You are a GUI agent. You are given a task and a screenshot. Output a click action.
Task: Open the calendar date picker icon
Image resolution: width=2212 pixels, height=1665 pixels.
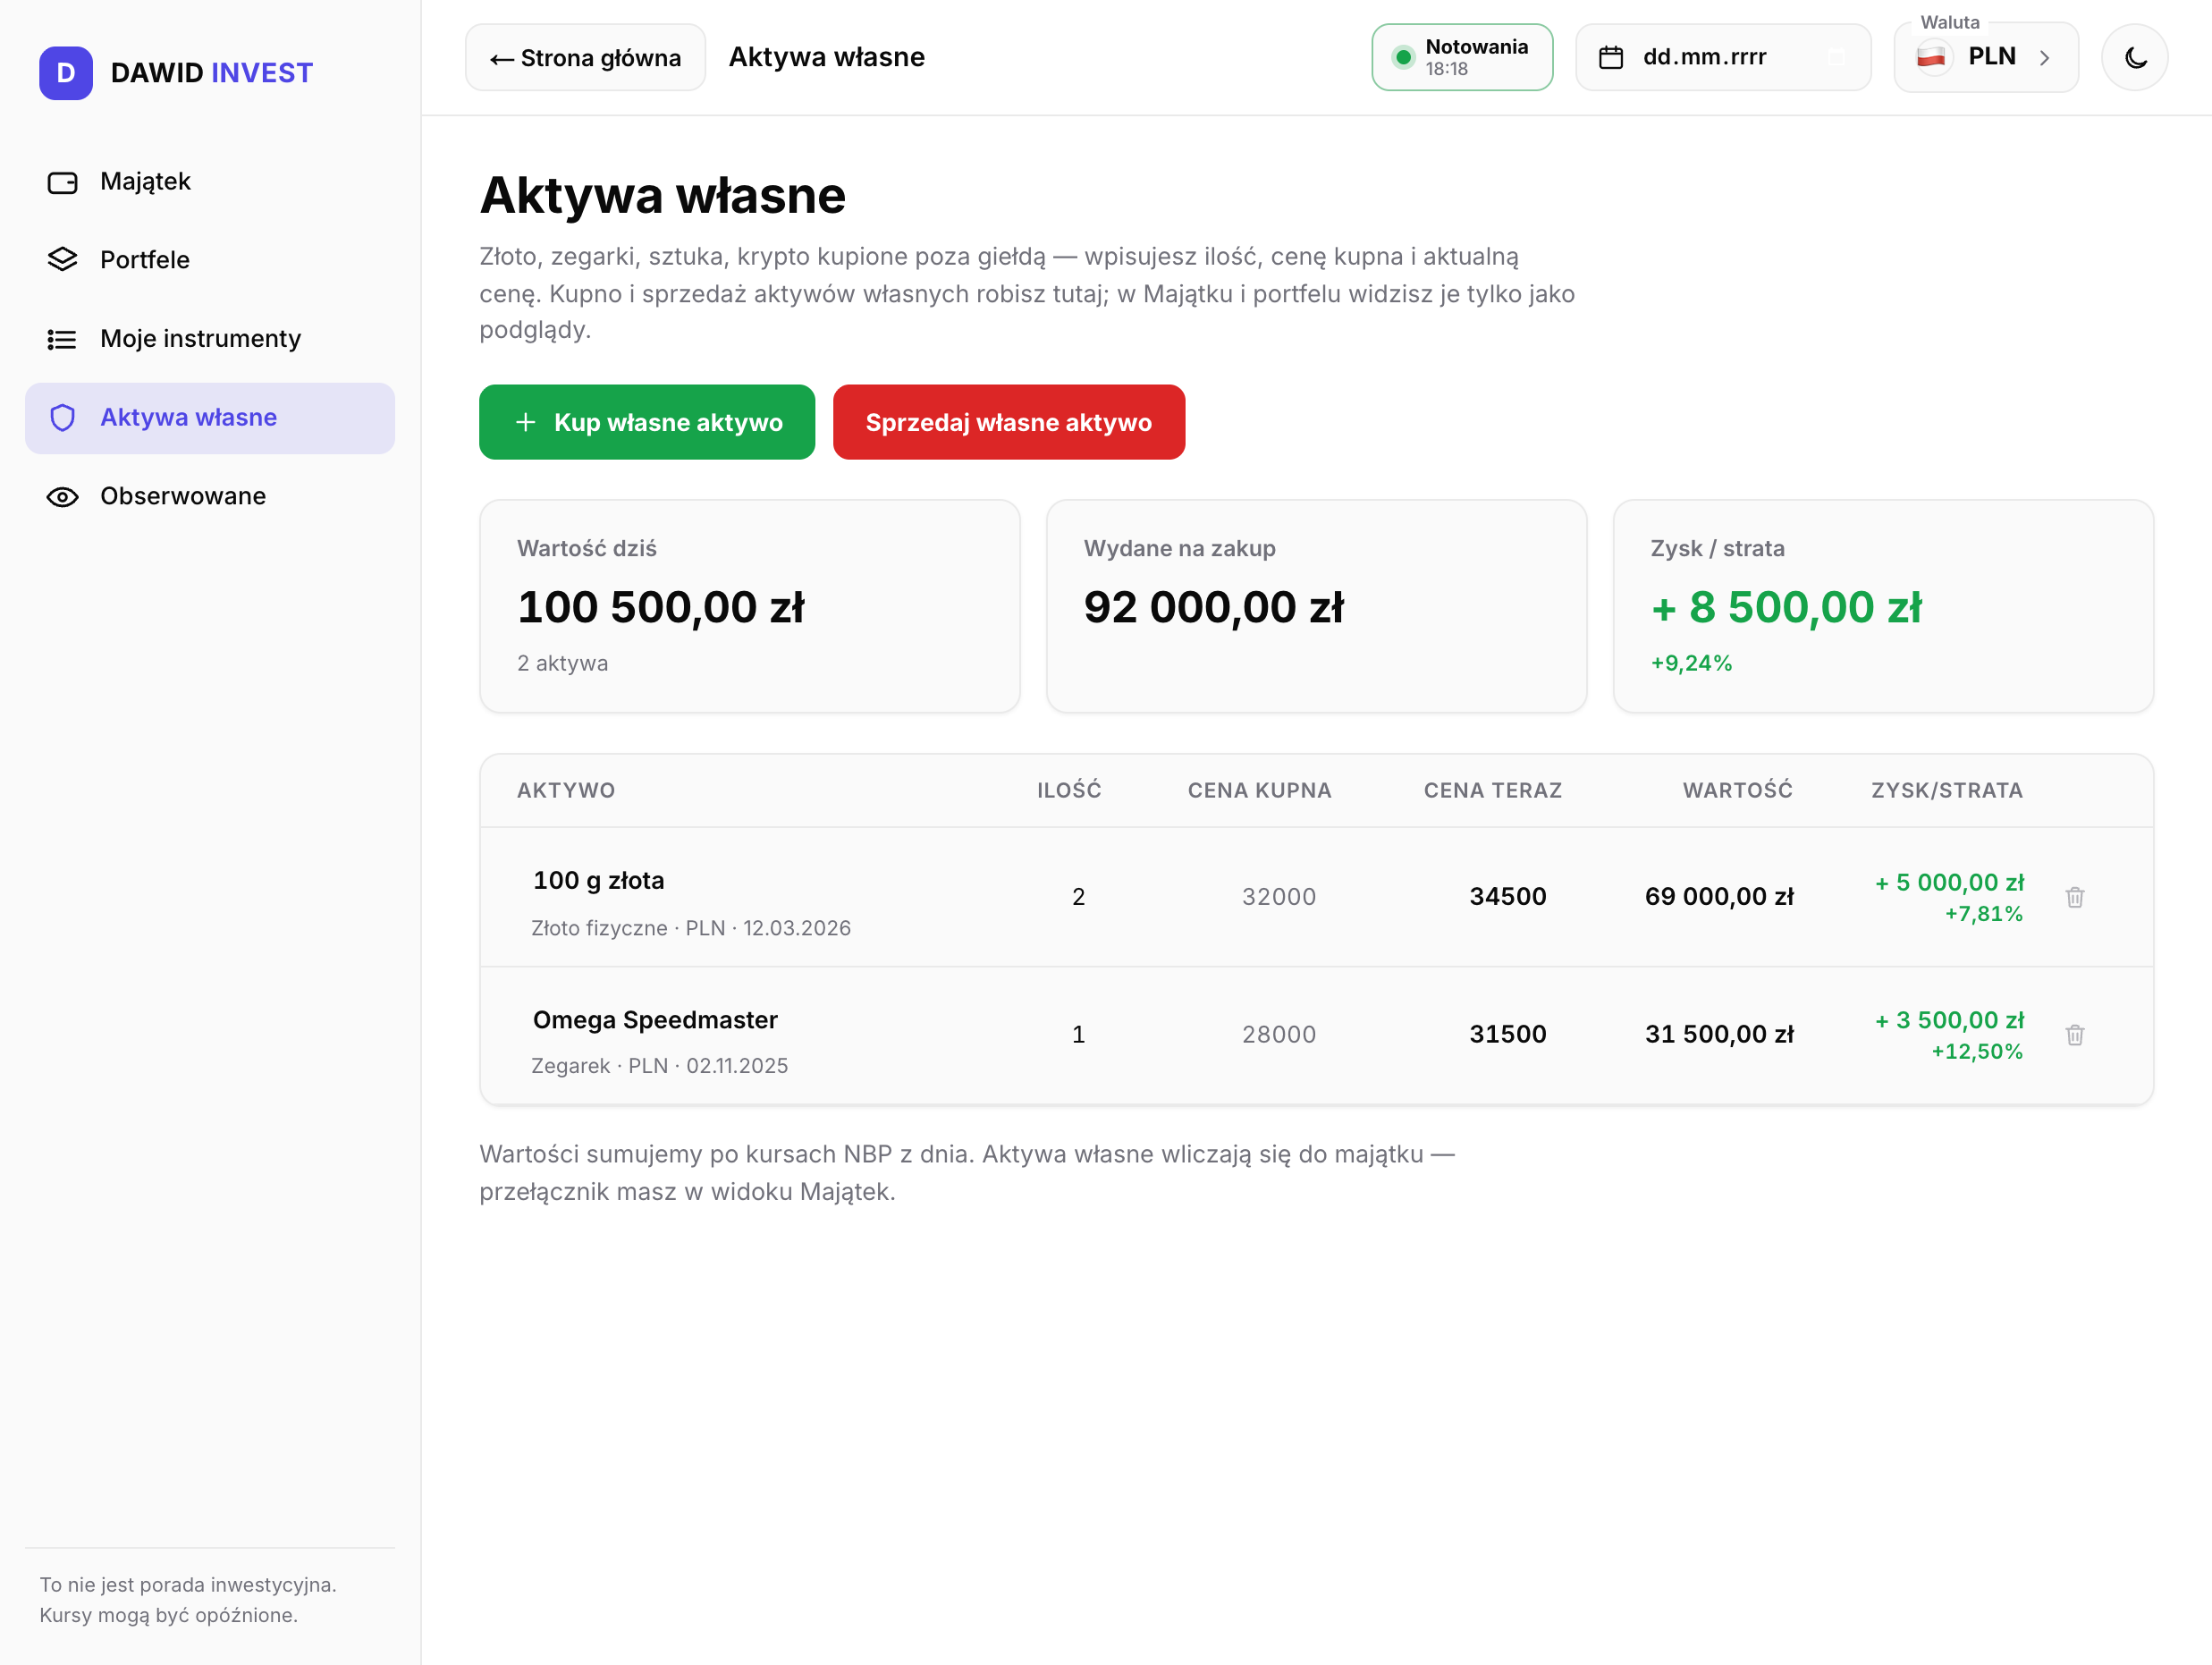point(1611,58)
